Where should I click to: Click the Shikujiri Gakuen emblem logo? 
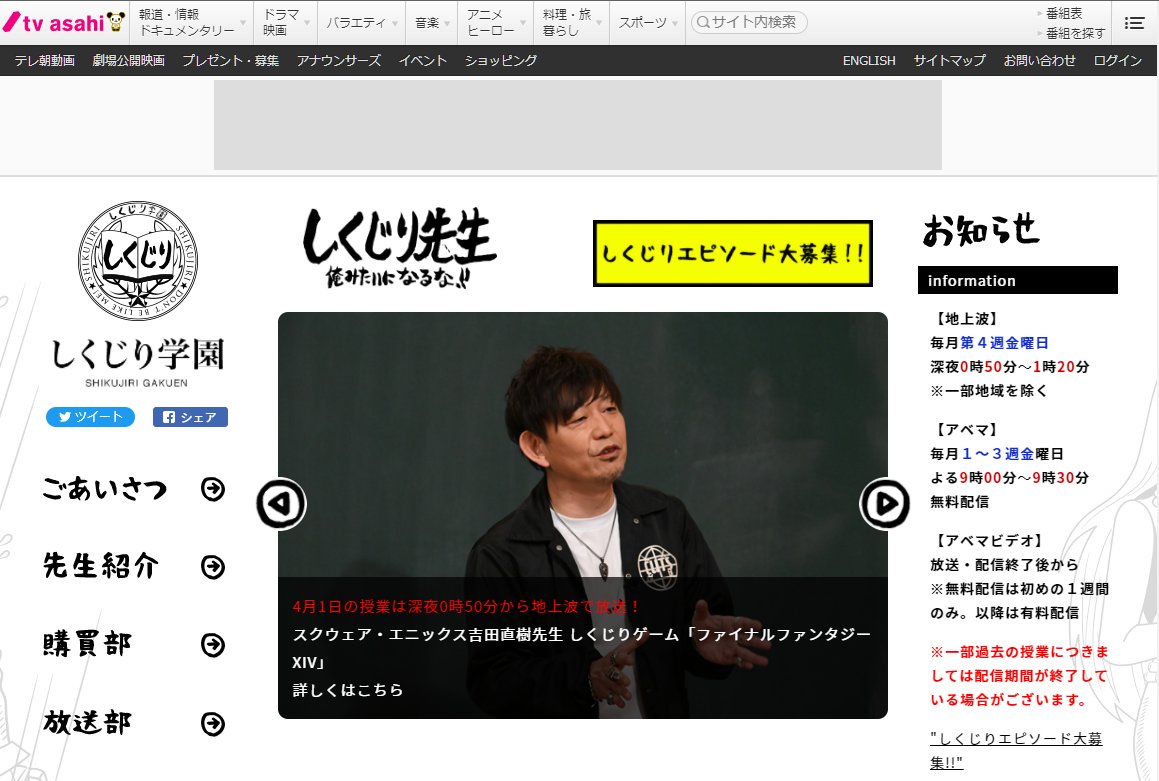pos(137,259)
